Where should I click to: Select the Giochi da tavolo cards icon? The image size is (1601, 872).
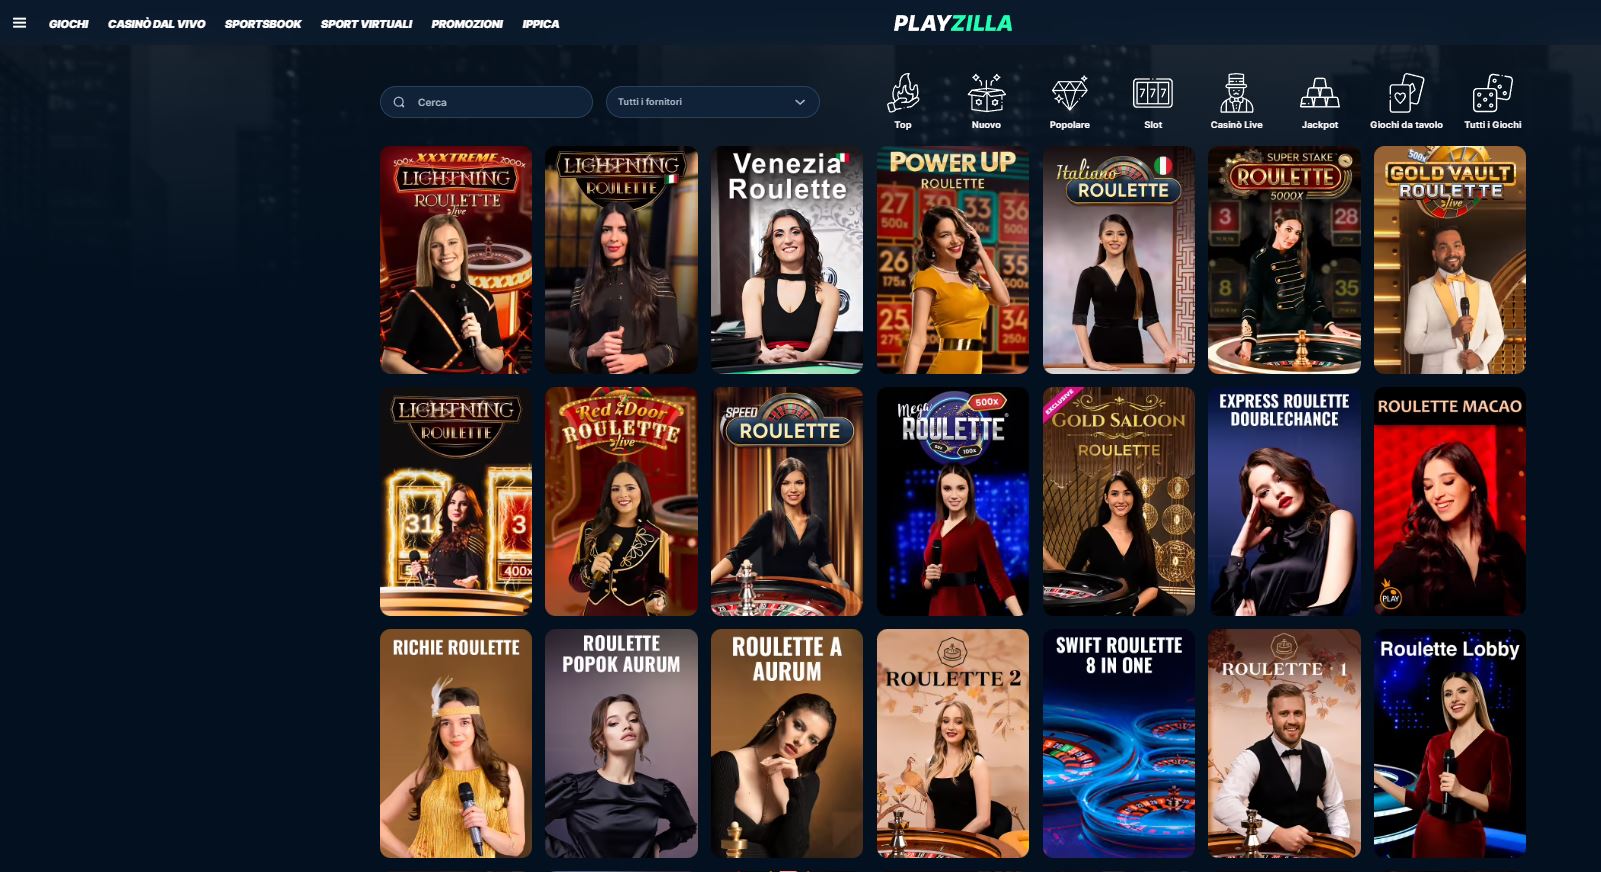point(1406,93)
